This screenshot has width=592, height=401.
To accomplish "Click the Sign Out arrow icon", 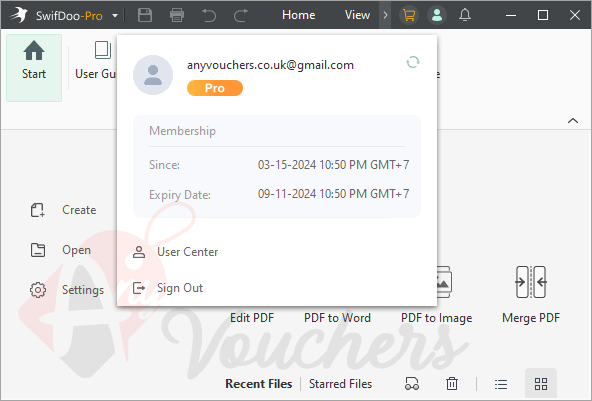I will [139, 288].
